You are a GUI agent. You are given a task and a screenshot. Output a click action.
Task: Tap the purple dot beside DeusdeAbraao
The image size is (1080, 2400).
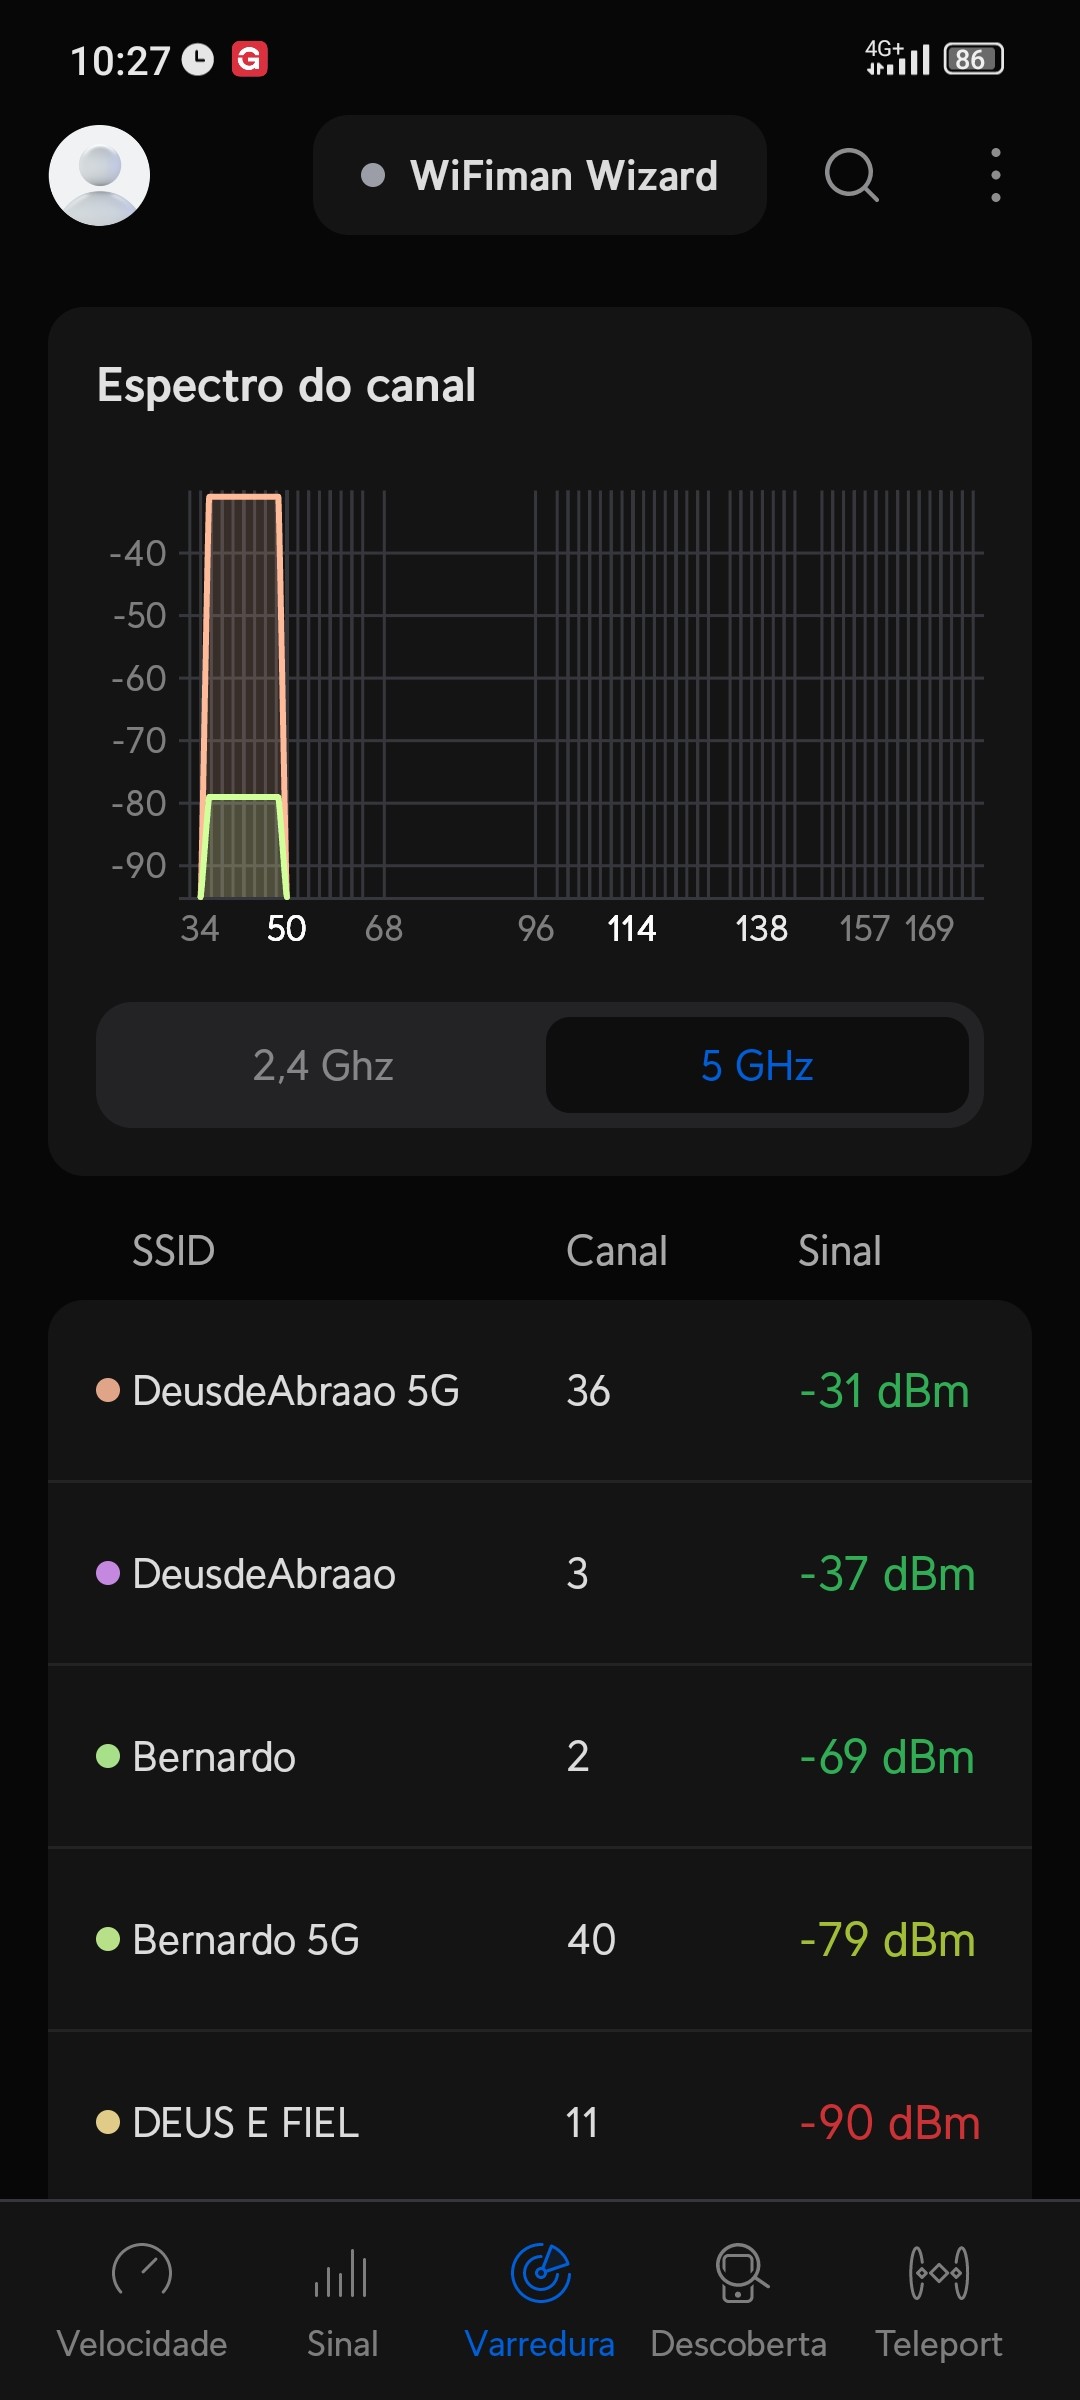click(108, 1574)
